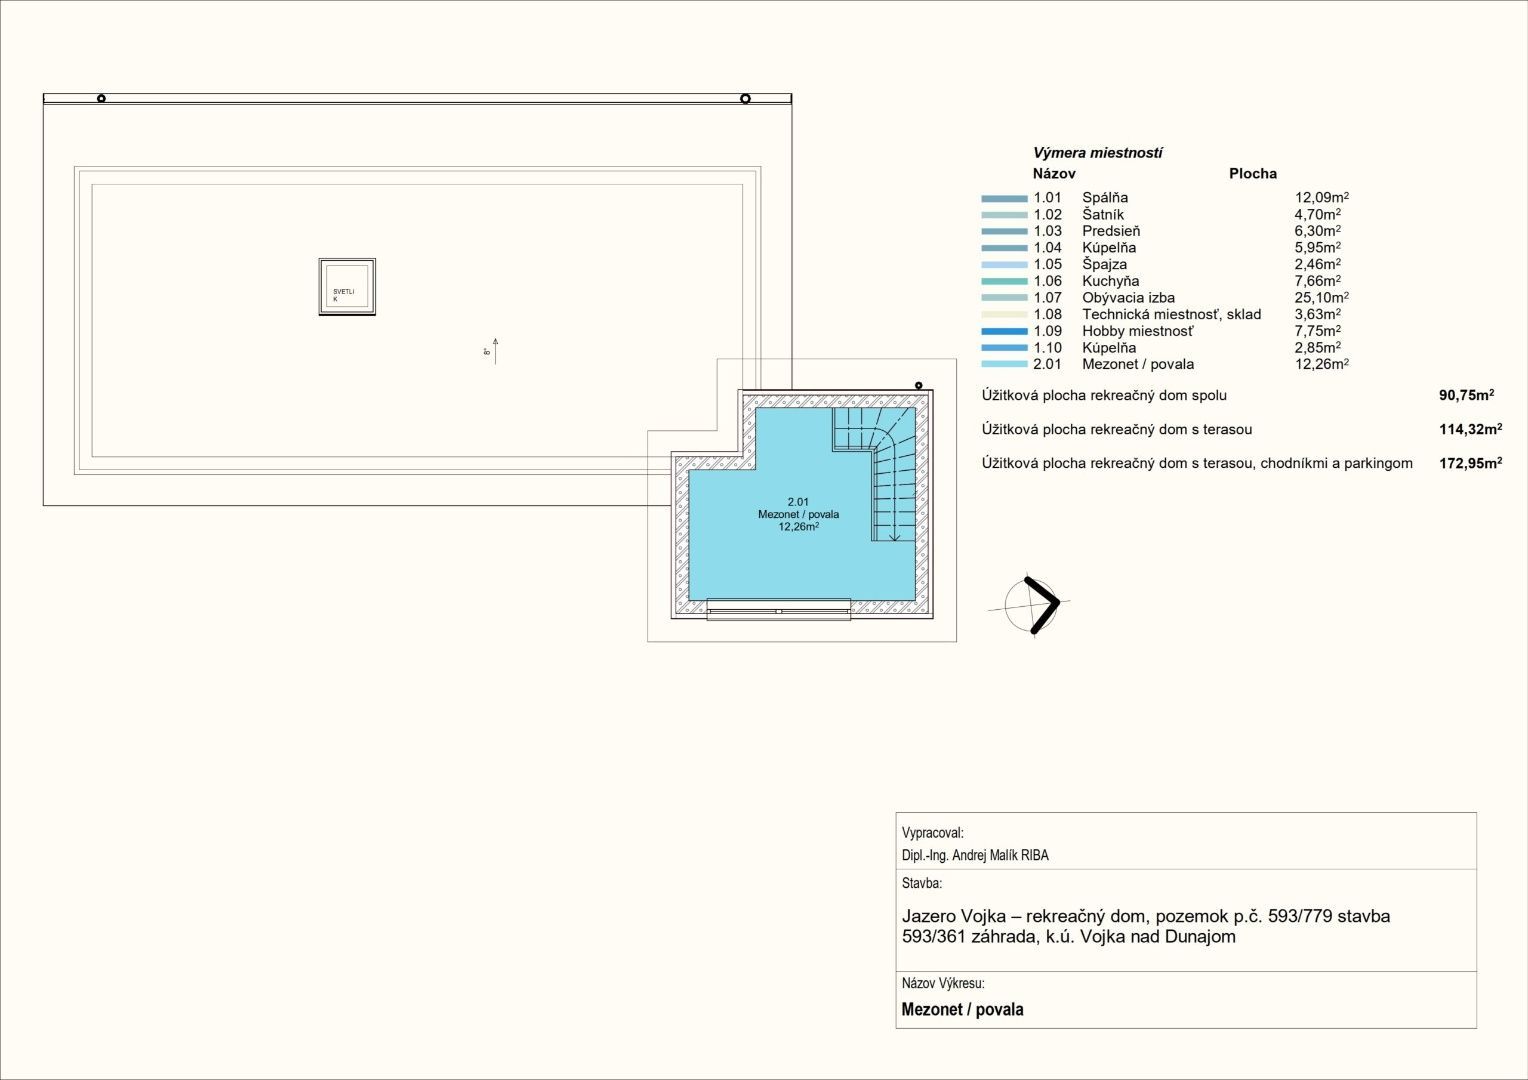Click the right roof drain circle on top edge
Viewport: 1528px width, 1080px height.
tap(745, 98)
